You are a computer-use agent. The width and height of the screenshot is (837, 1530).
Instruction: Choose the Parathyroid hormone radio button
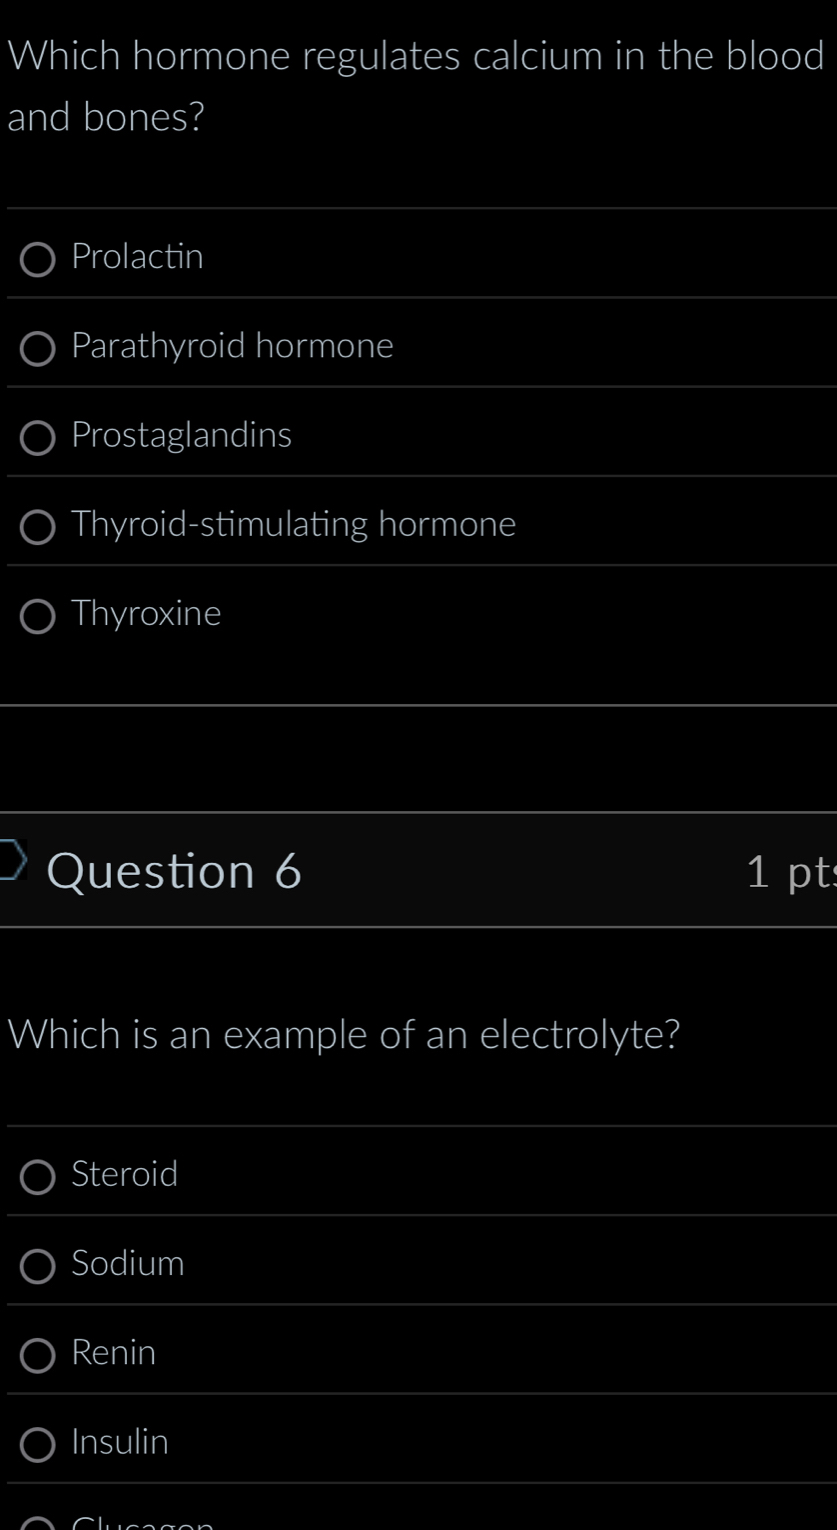[x=38, y=348]
